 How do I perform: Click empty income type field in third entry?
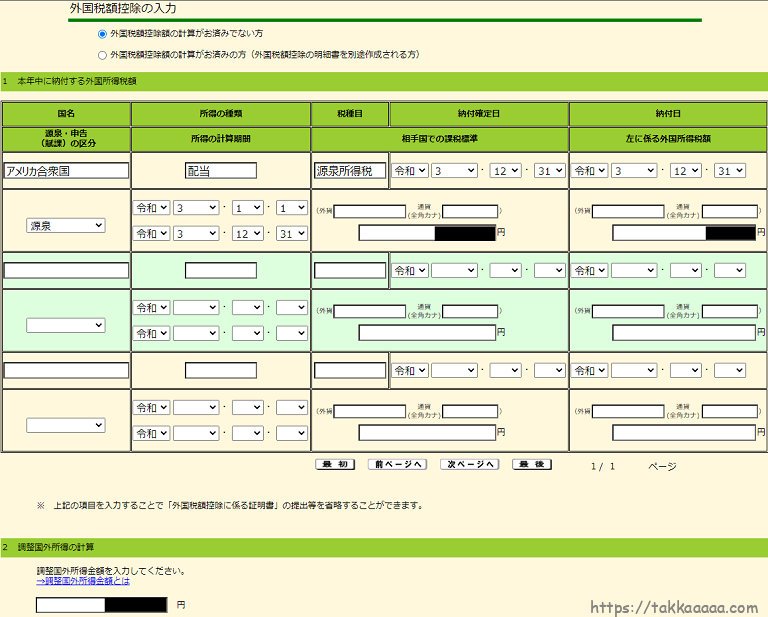click(x=221, y=370)
